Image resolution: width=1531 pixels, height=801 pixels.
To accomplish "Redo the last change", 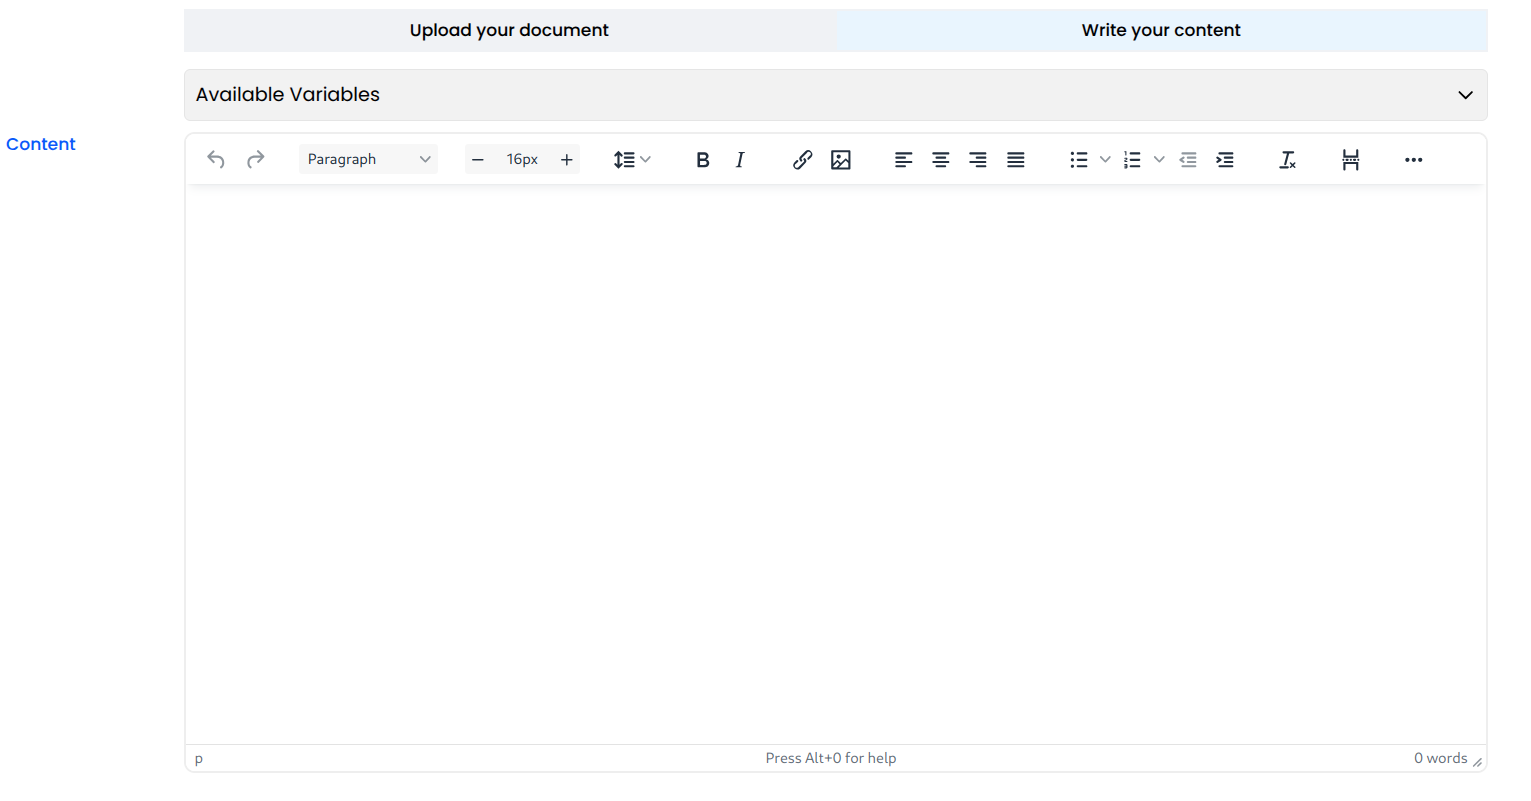I will coord(255,159).
